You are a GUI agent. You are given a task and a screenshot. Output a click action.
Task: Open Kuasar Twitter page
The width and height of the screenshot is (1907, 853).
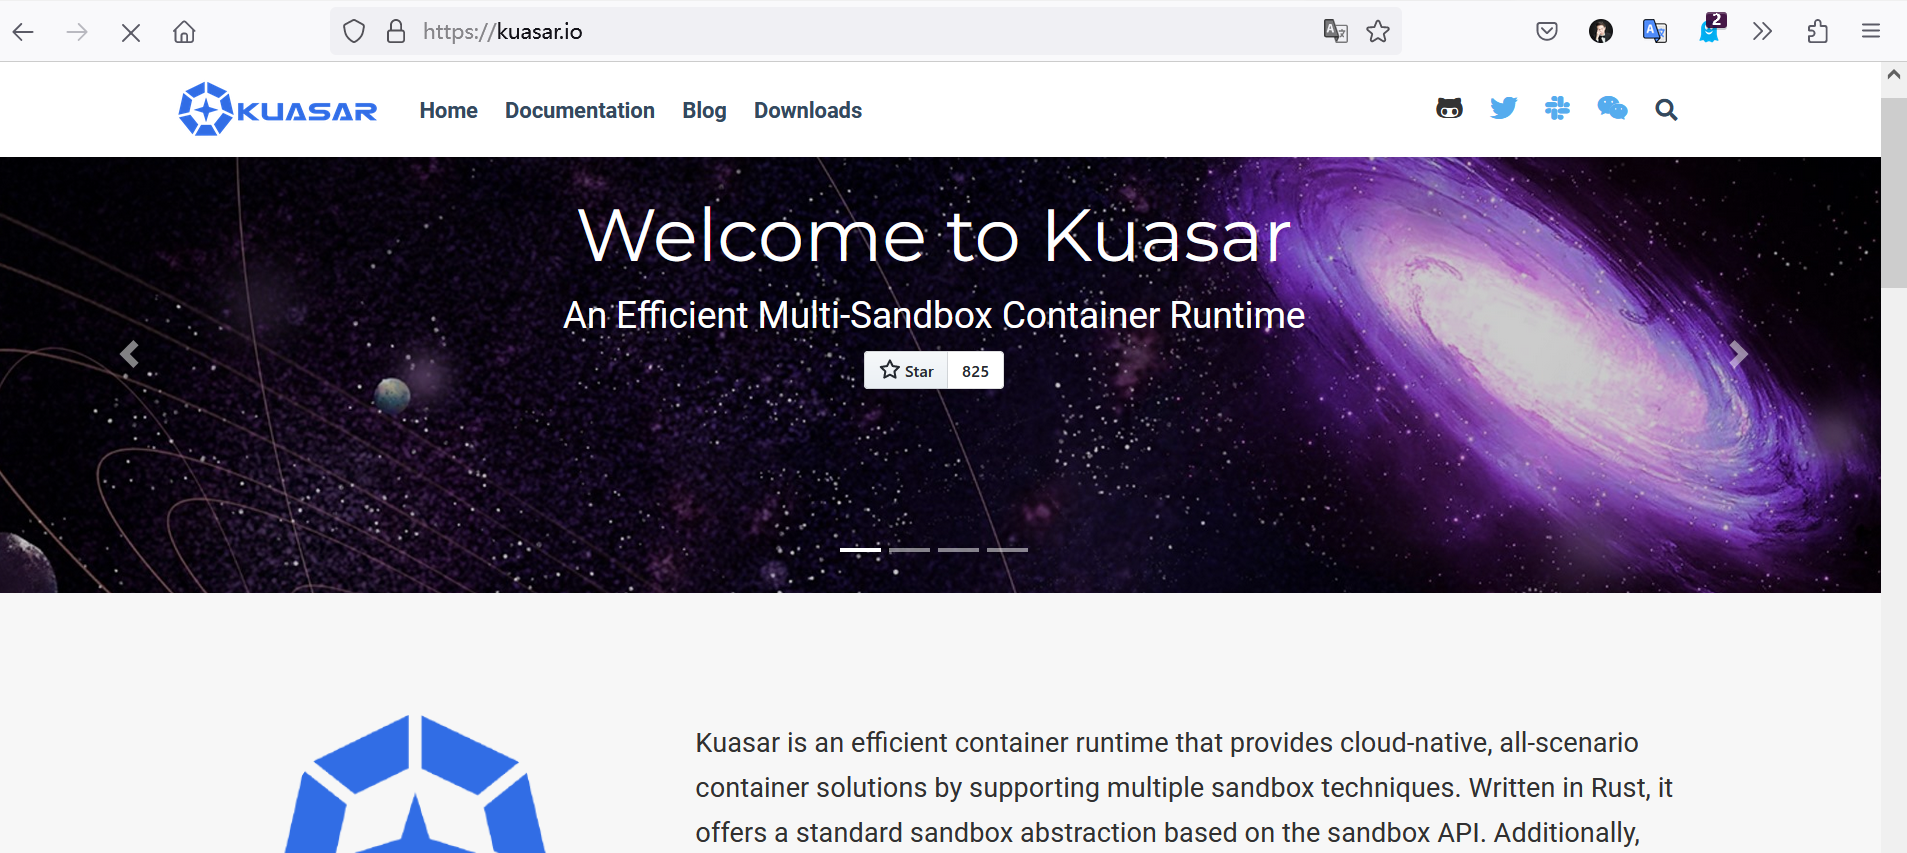1503,109
